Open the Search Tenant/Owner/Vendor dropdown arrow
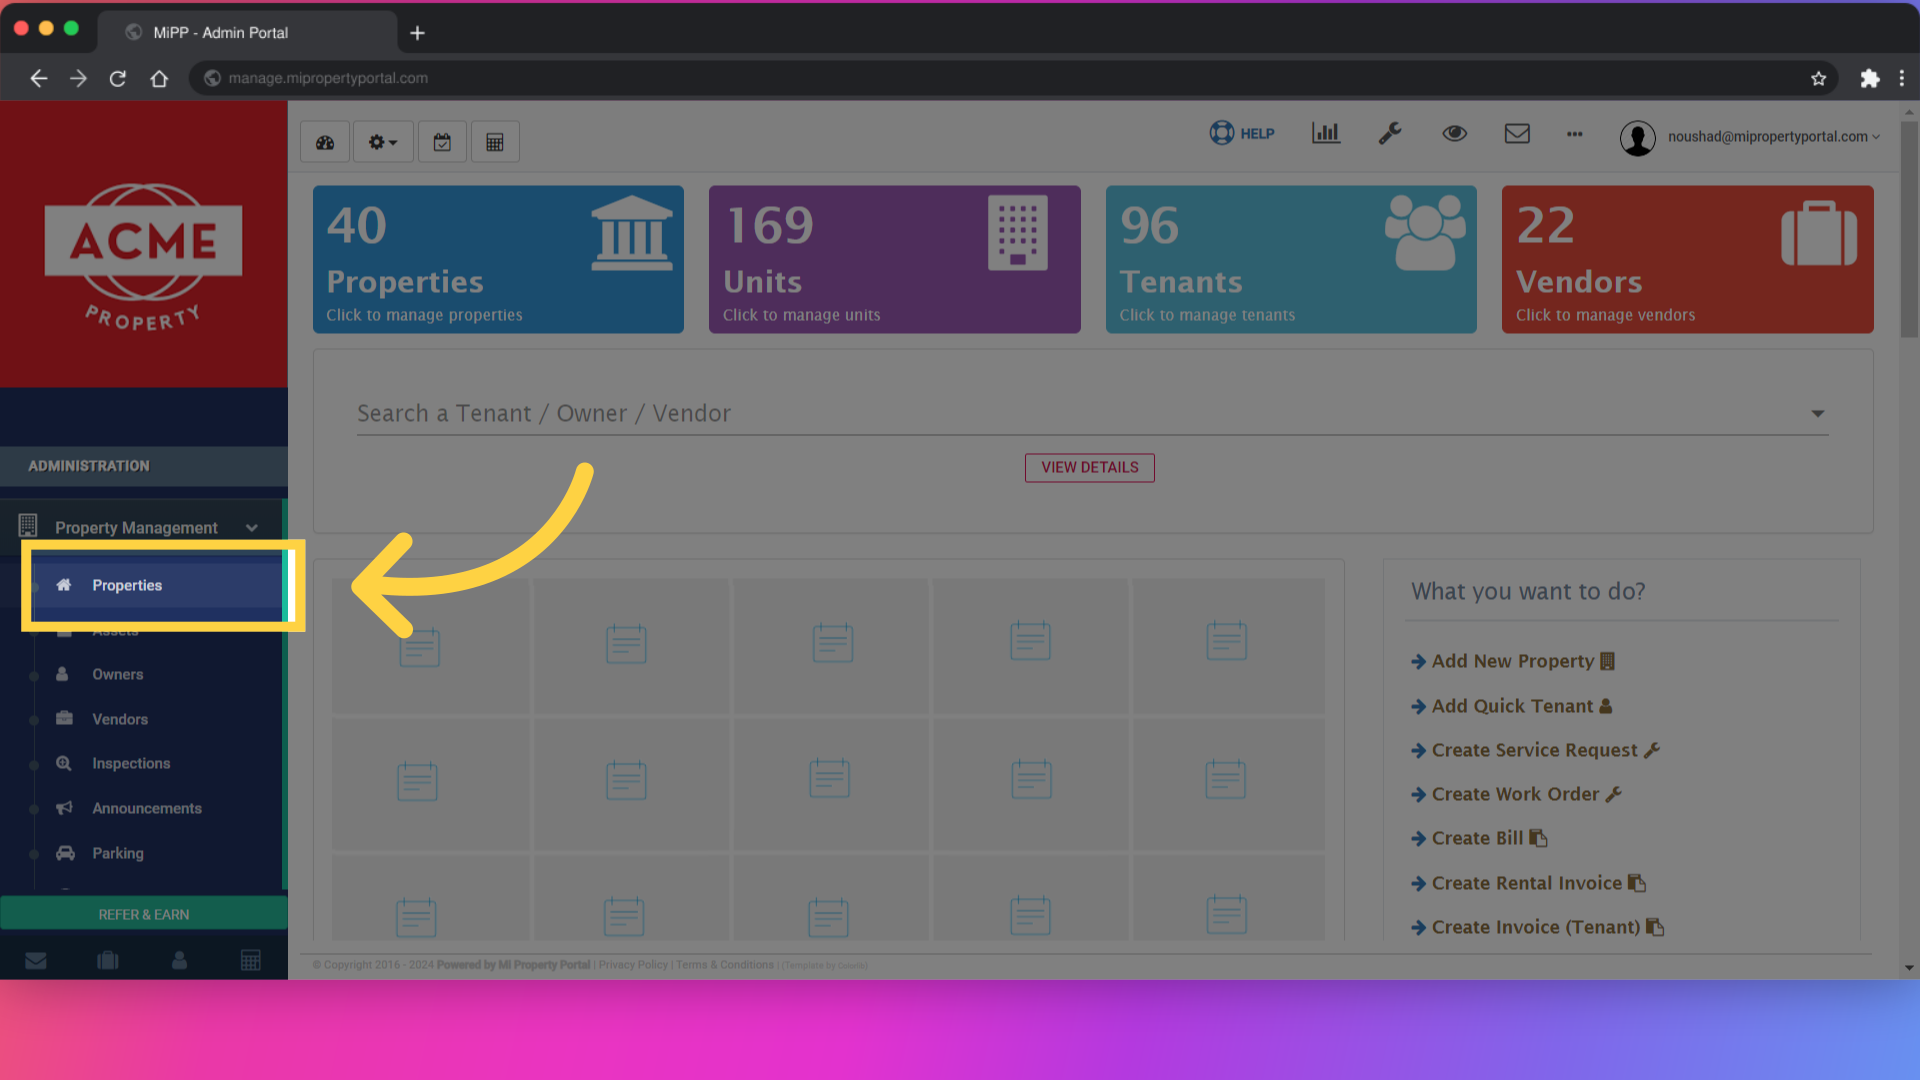1920x1080 pixels. pyautogui.click(x=1817, y=414)
